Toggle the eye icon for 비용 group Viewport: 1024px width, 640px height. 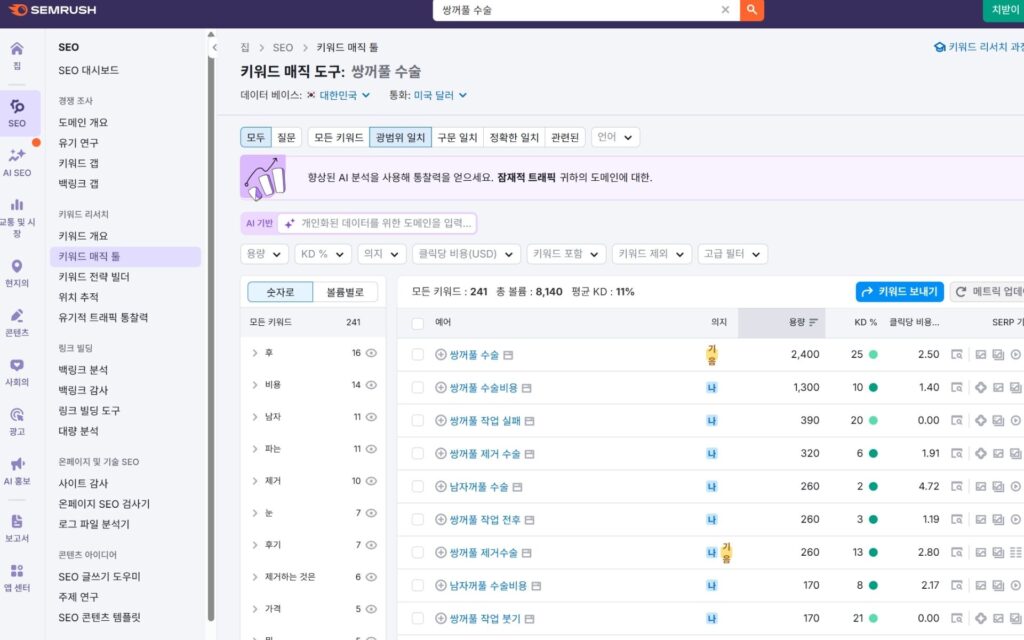pyautogui.click(x=371, y=385)
